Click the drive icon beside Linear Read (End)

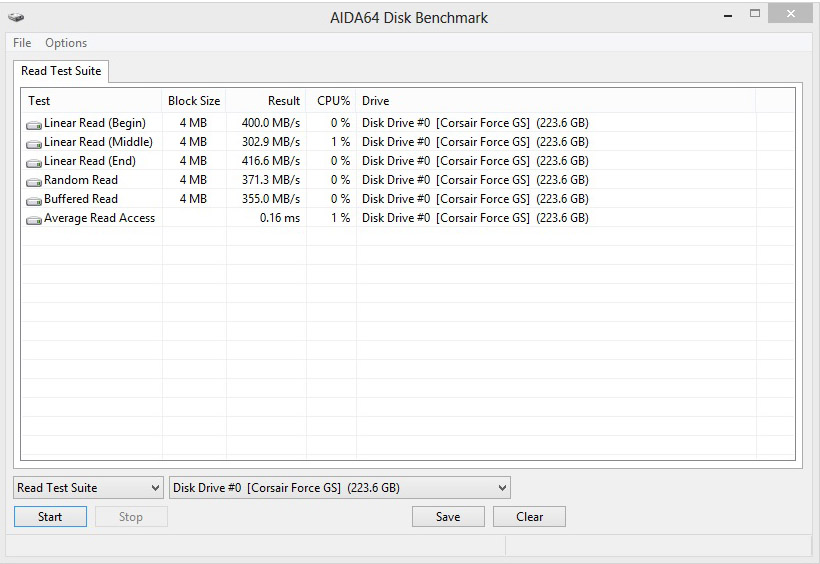coord(34,163)
